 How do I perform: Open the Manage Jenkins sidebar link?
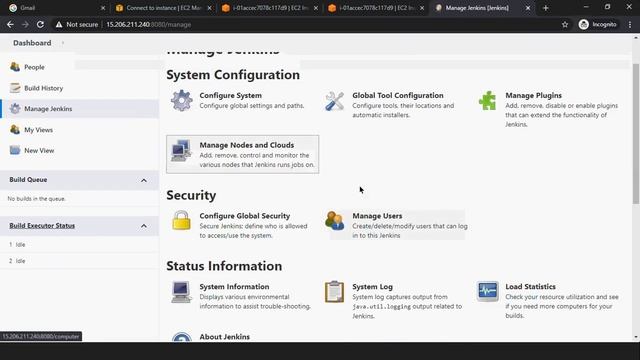(x=48, y=109)
